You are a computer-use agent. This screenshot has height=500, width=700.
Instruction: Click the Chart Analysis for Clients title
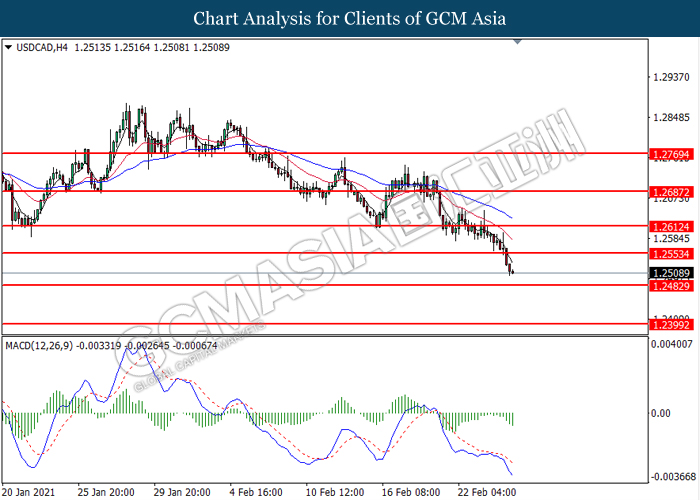350,18
